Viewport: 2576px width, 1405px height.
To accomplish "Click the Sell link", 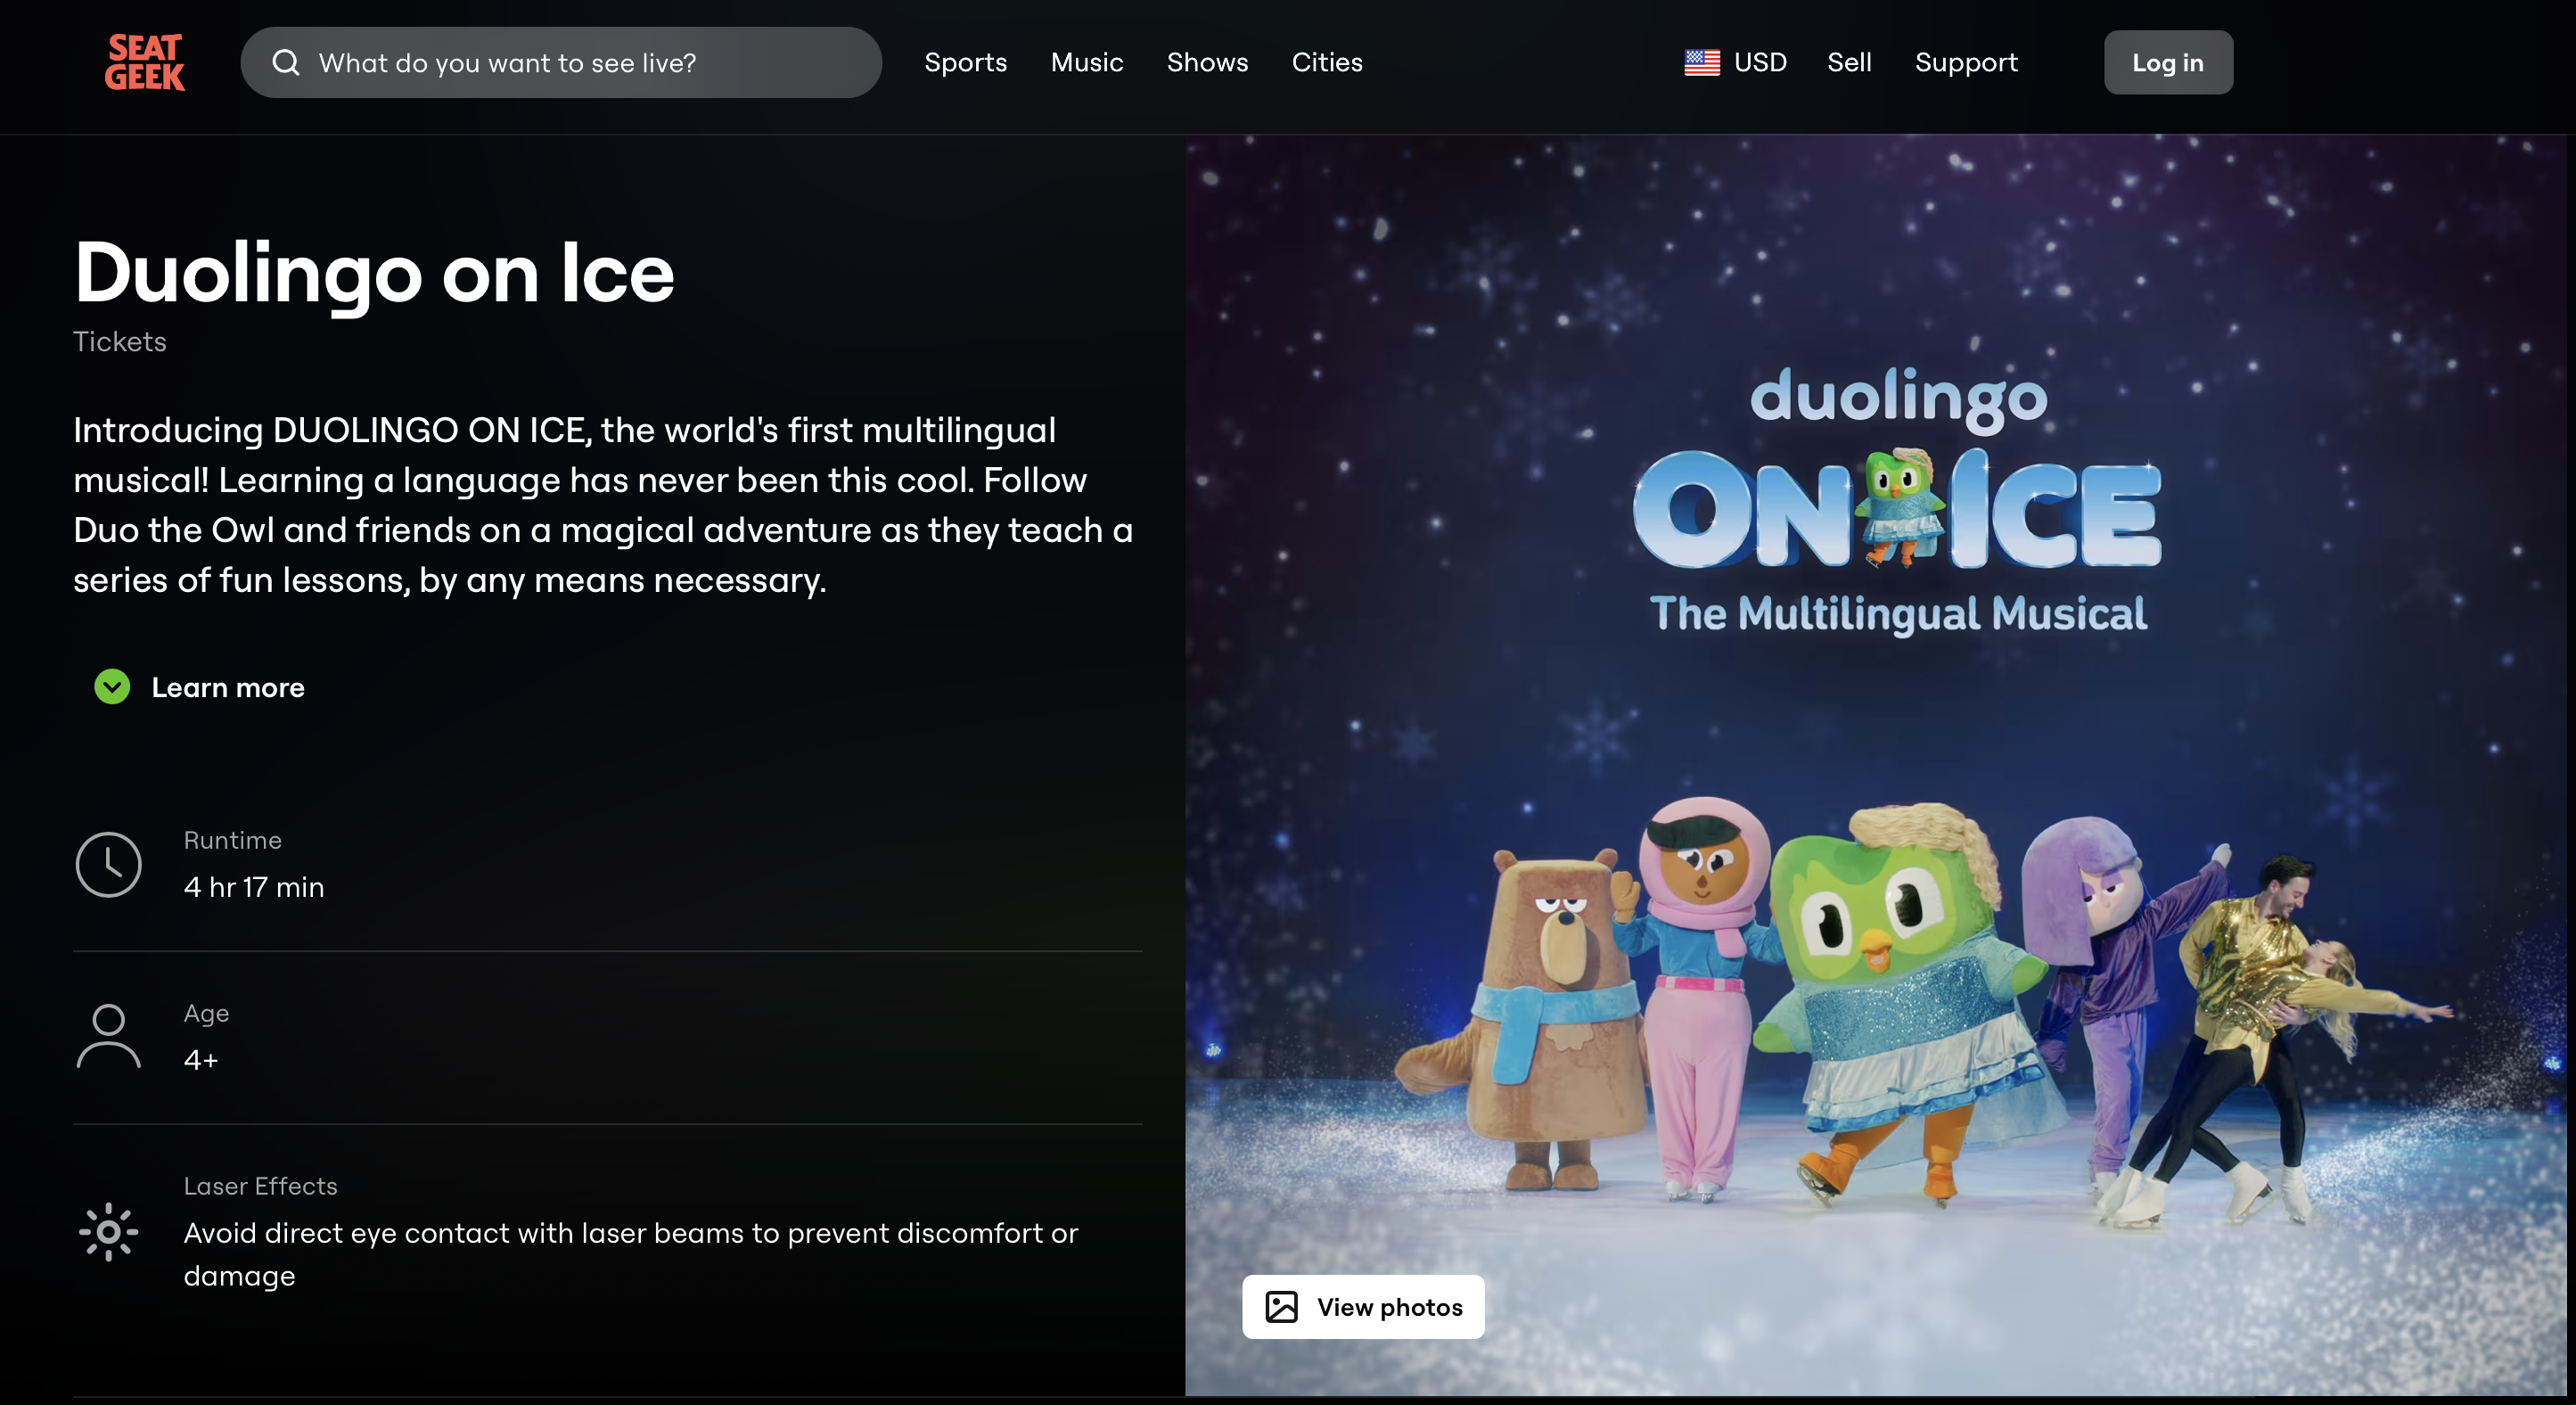I will click(x=1849, y=63).
